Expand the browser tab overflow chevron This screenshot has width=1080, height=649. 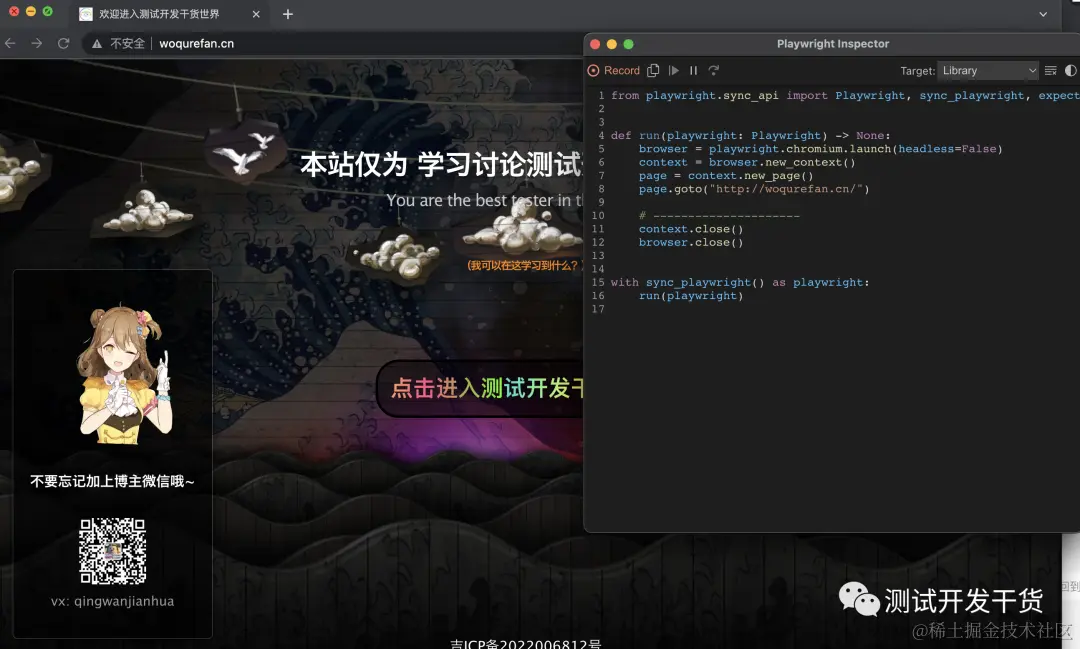(1045, 14)
